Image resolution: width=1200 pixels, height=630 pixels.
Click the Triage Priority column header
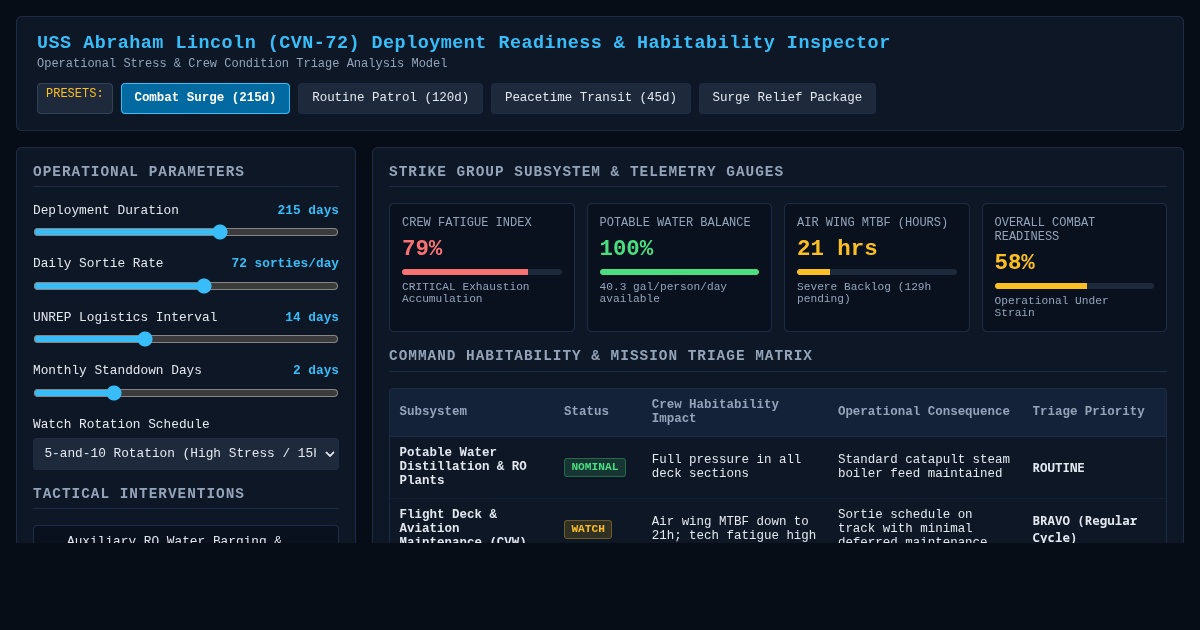click(x=1088, y=412)
